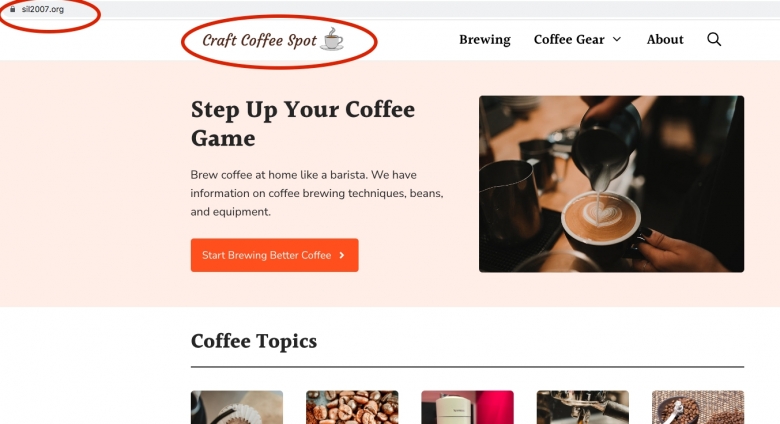Open the white grinder on pink thumbnail

coord(468,407)
